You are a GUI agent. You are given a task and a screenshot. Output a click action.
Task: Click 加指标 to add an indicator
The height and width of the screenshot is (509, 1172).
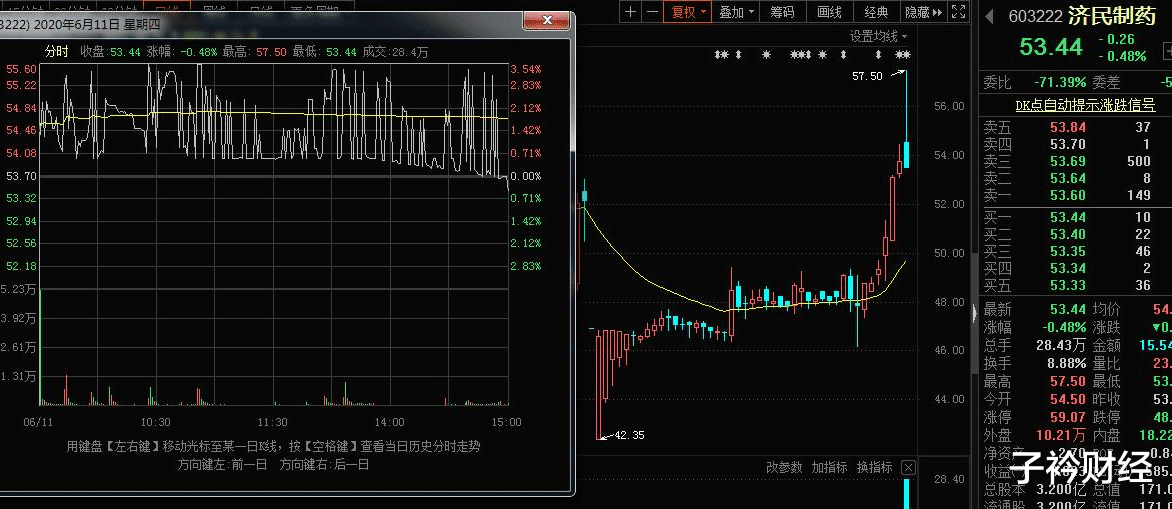tap(830, 468)
